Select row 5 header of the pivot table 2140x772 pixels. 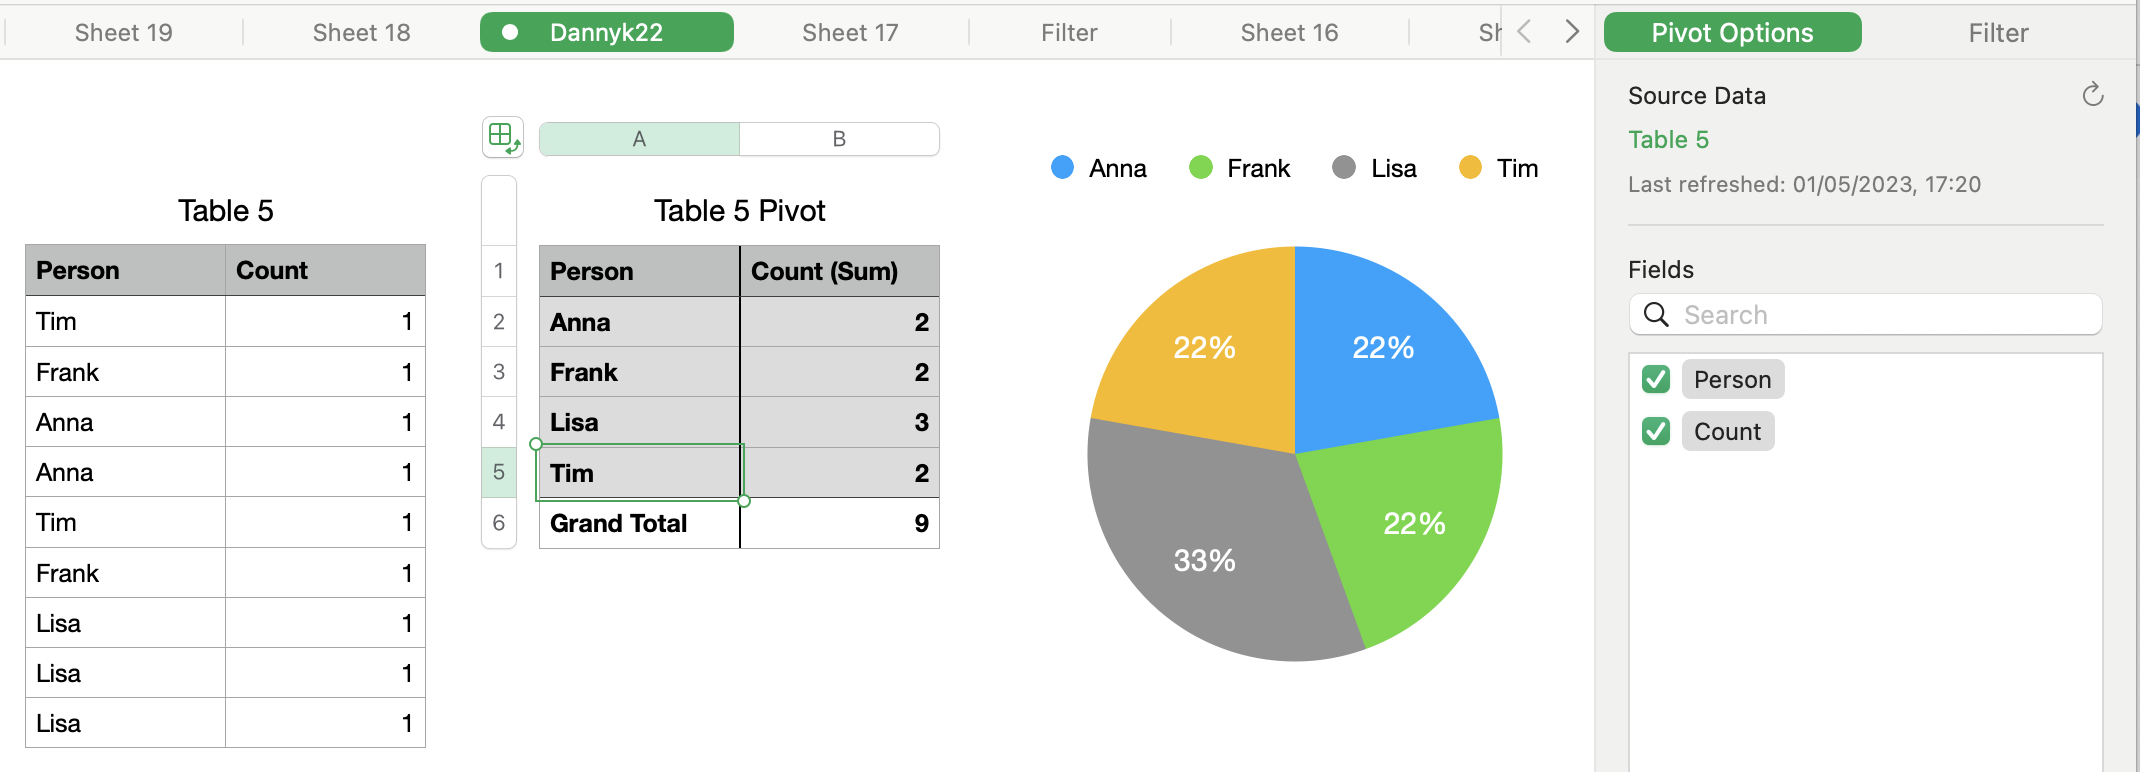coord(499,472)
